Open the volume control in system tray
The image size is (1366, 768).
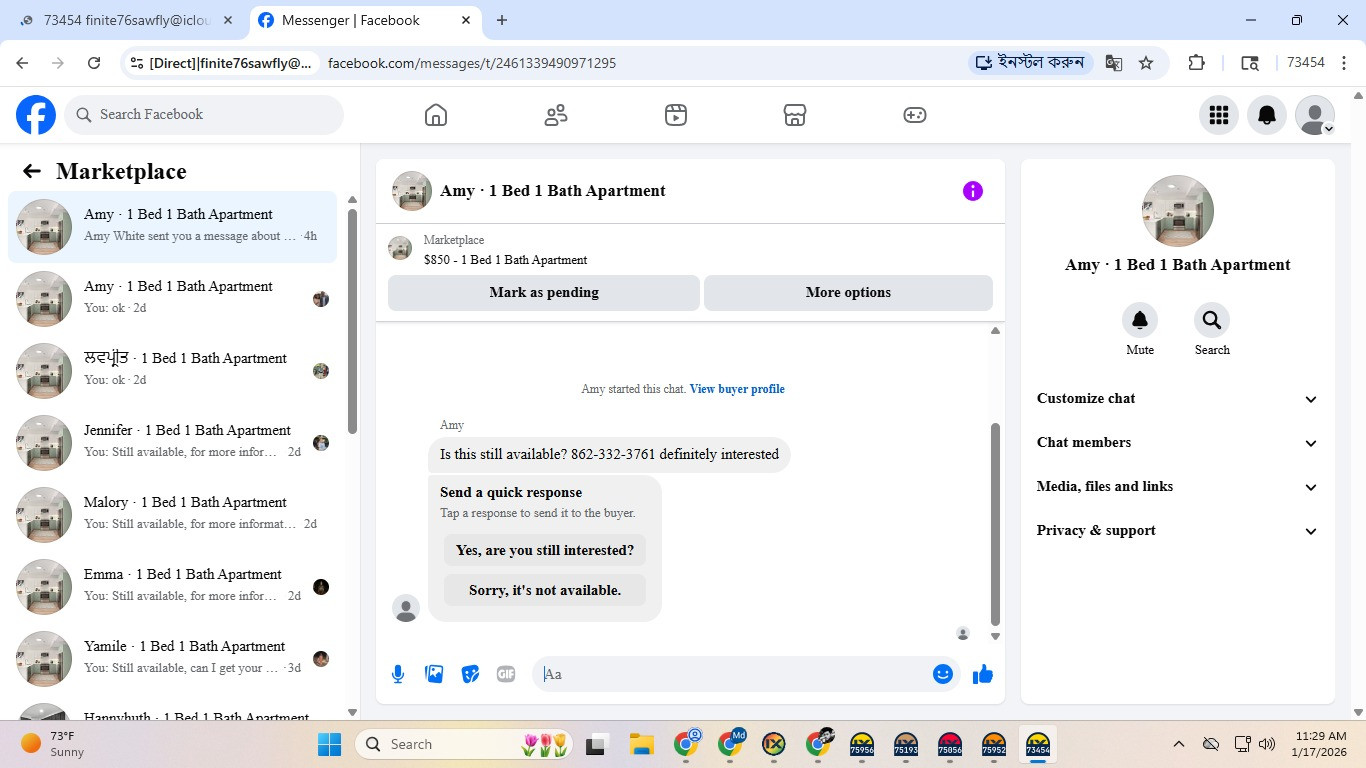click(1267, 744)
